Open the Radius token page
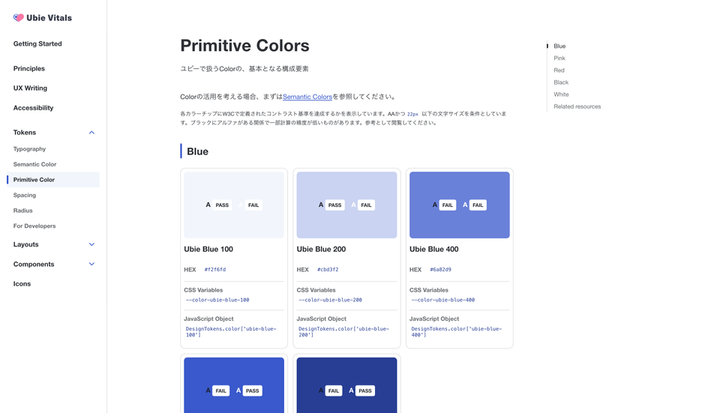Image resolution: width=720 pixels, height=413 pixels. 23,210
